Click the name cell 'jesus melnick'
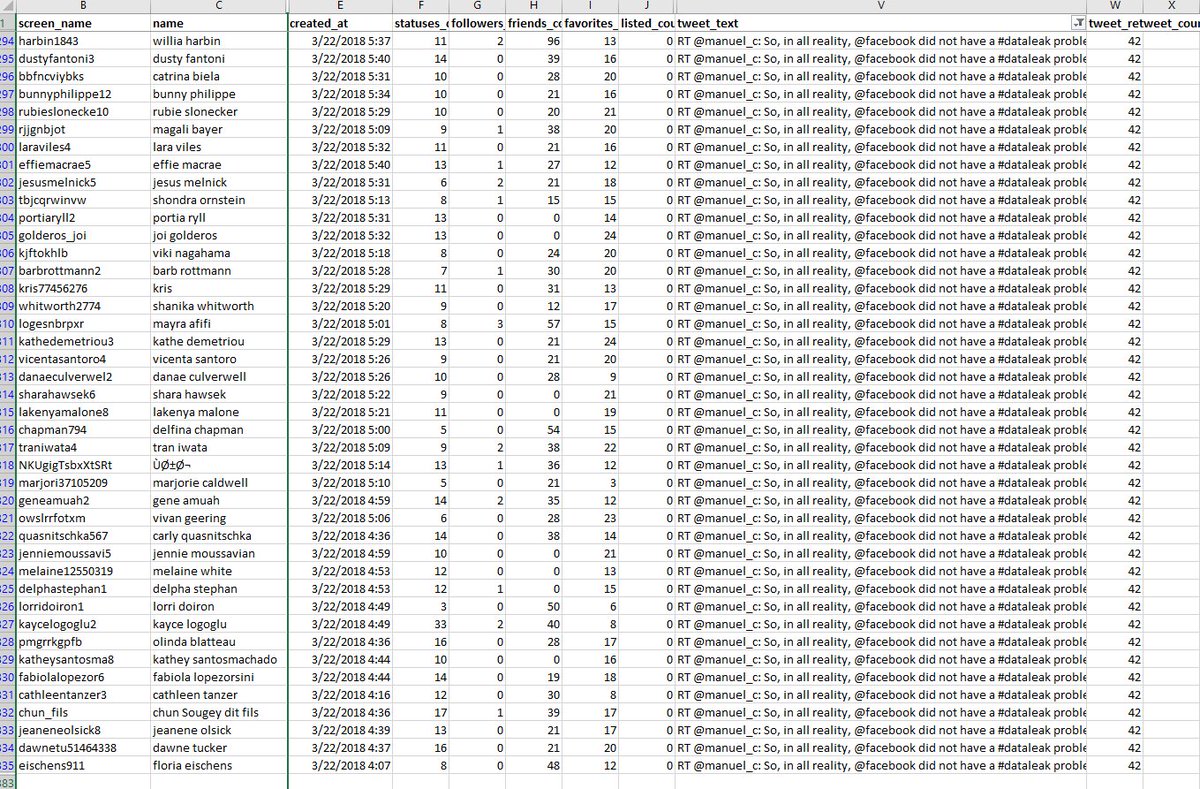 (x=218, y=182)
